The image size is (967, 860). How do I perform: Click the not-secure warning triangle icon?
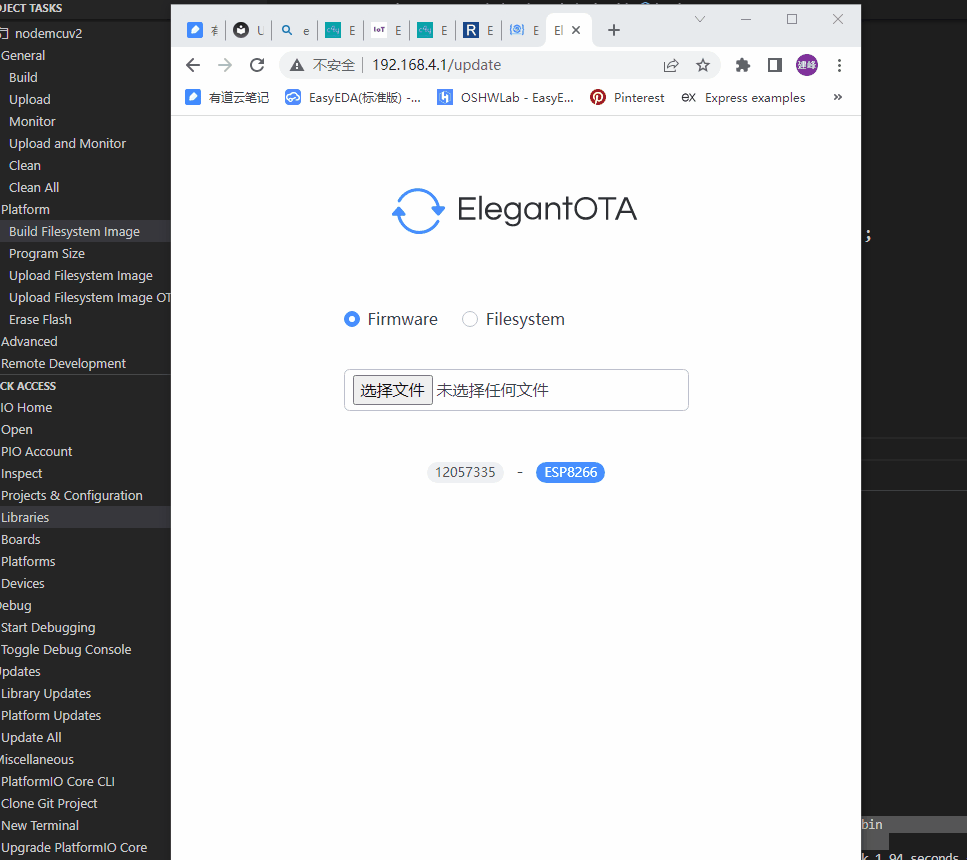pos(297,65)
